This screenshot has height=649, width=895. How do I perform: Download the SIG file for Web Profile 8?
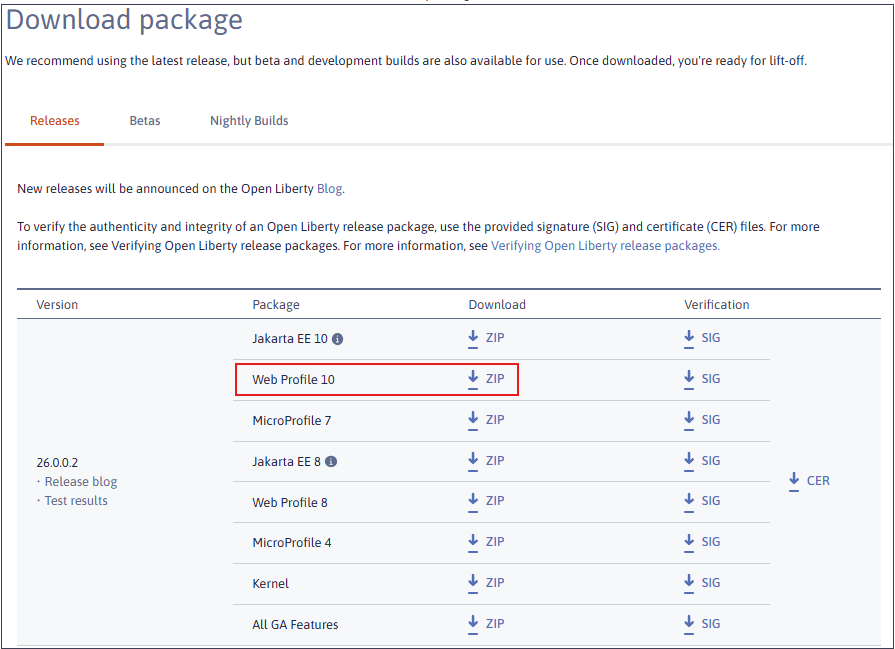702,501
